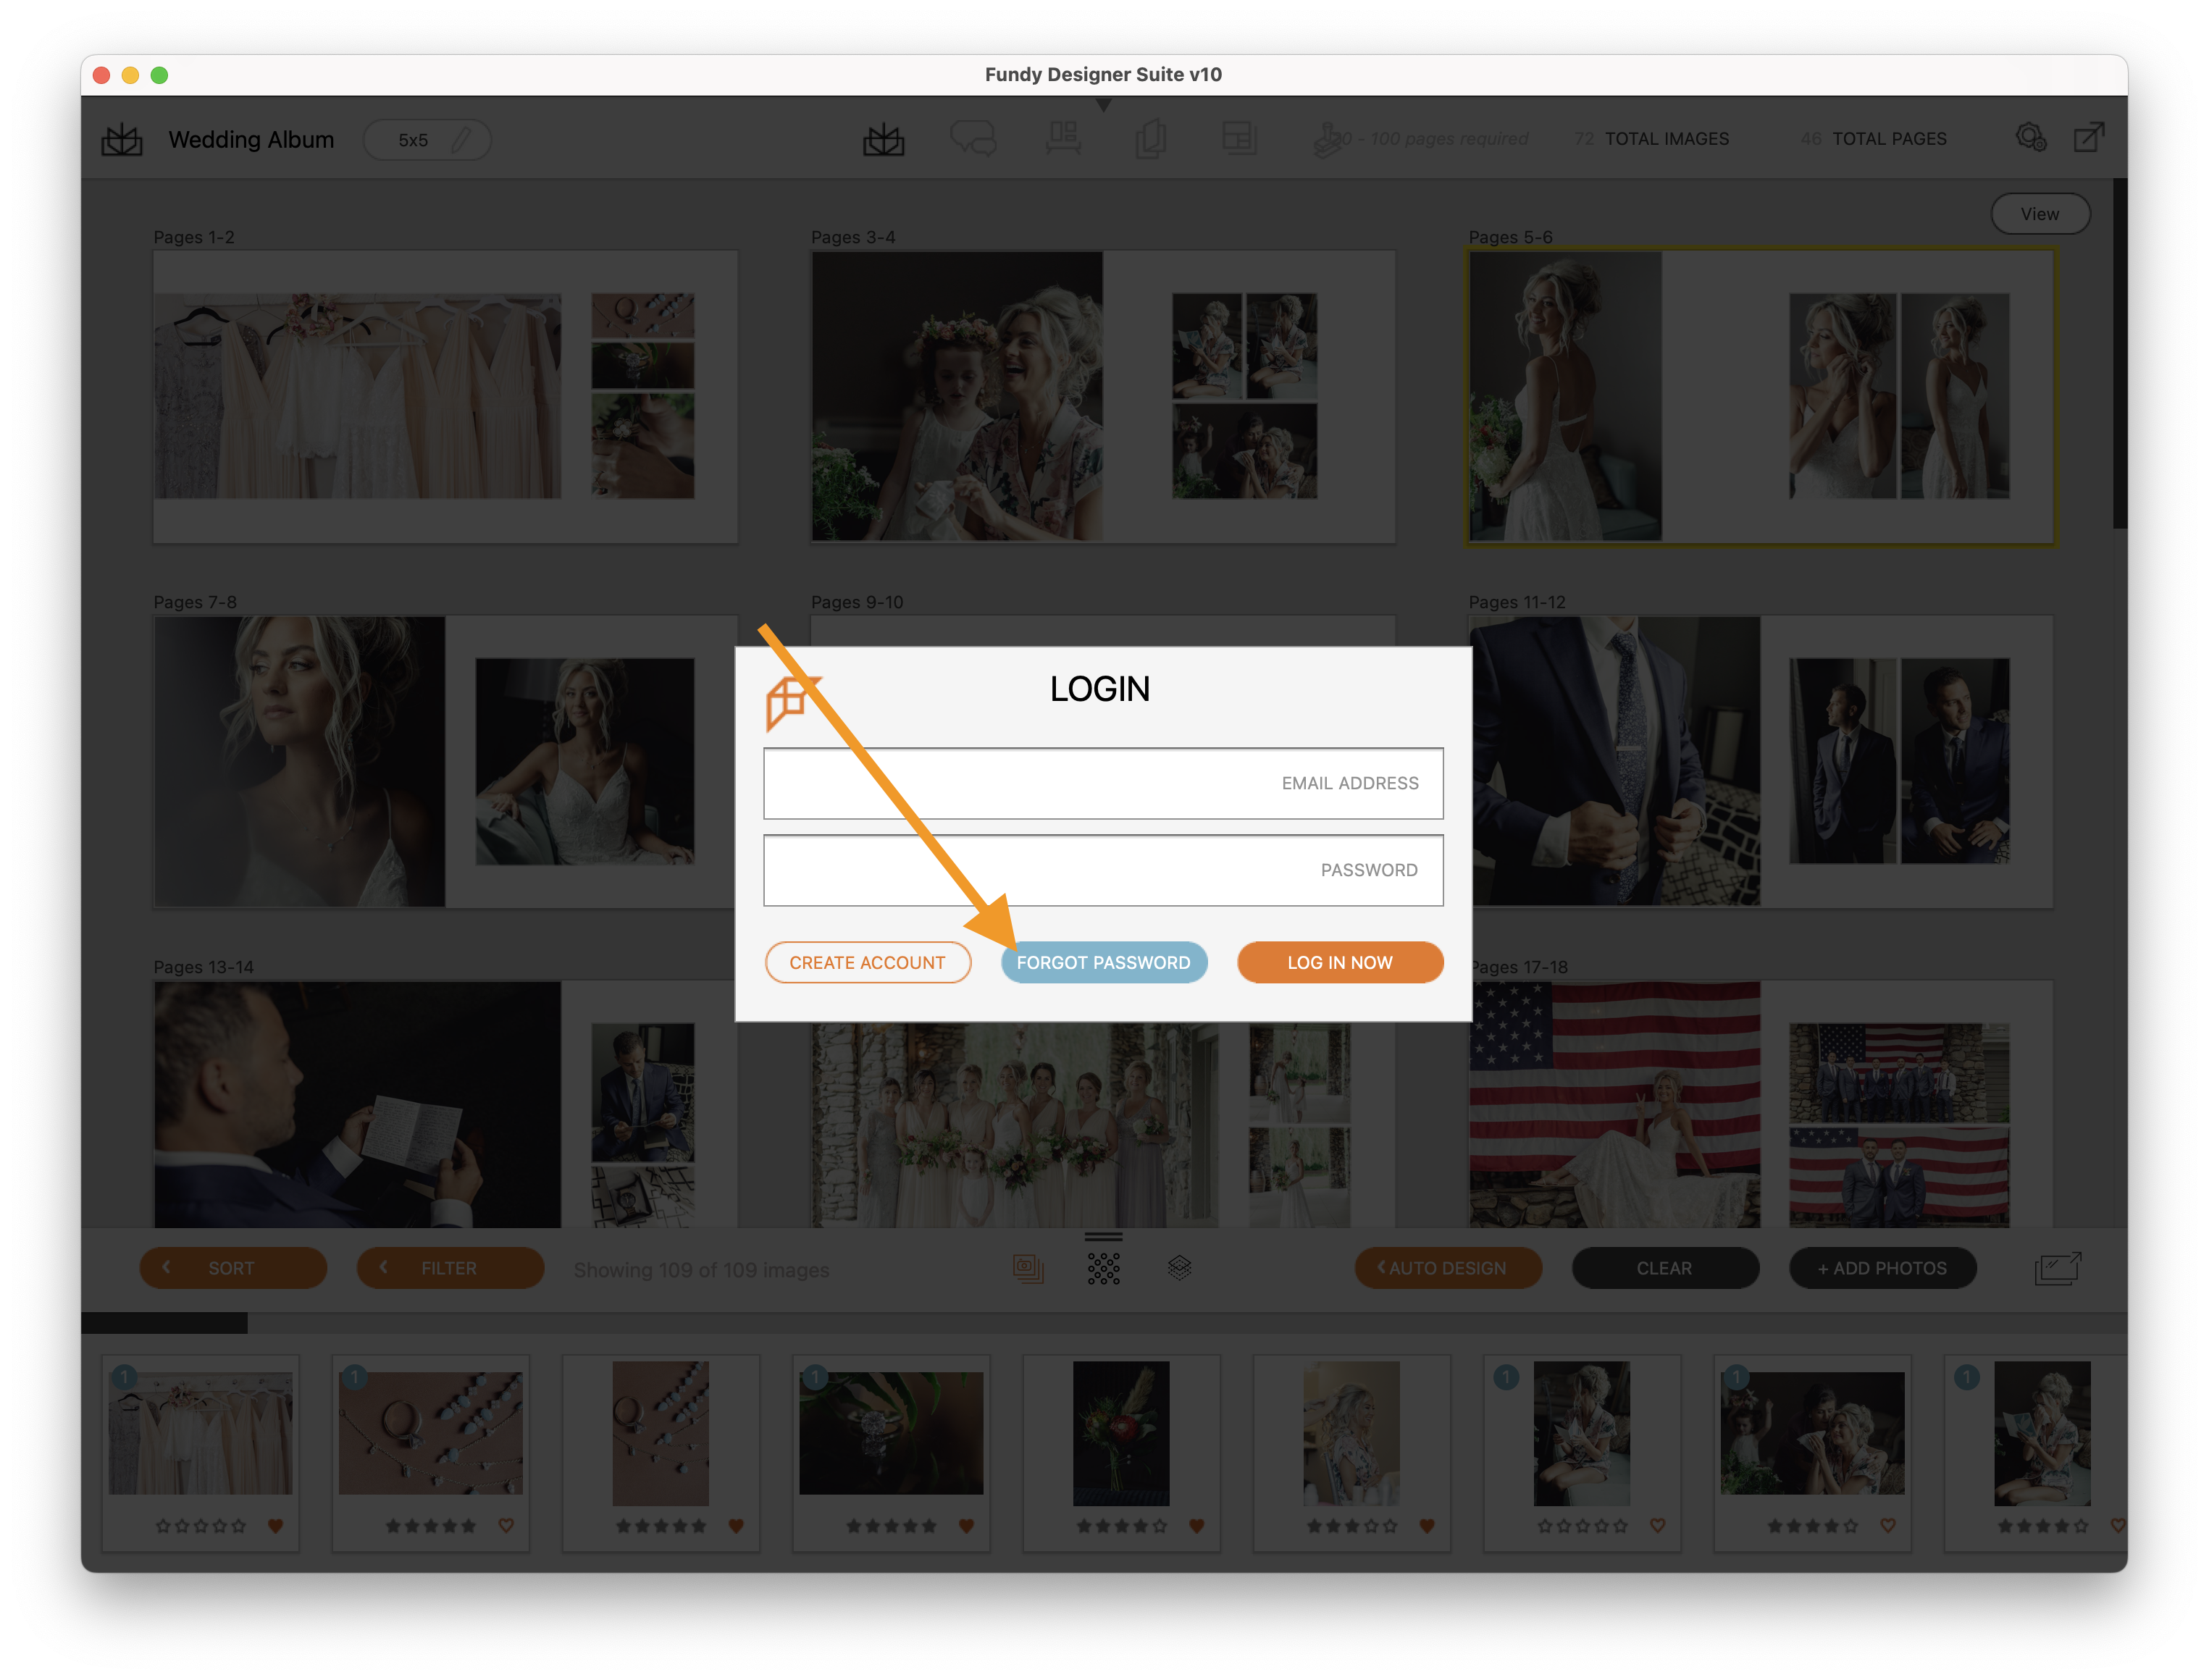The image size is (2209, 1680).
Task: Select the grid view mosaic icon
Action: (x=1103, y=1267)
